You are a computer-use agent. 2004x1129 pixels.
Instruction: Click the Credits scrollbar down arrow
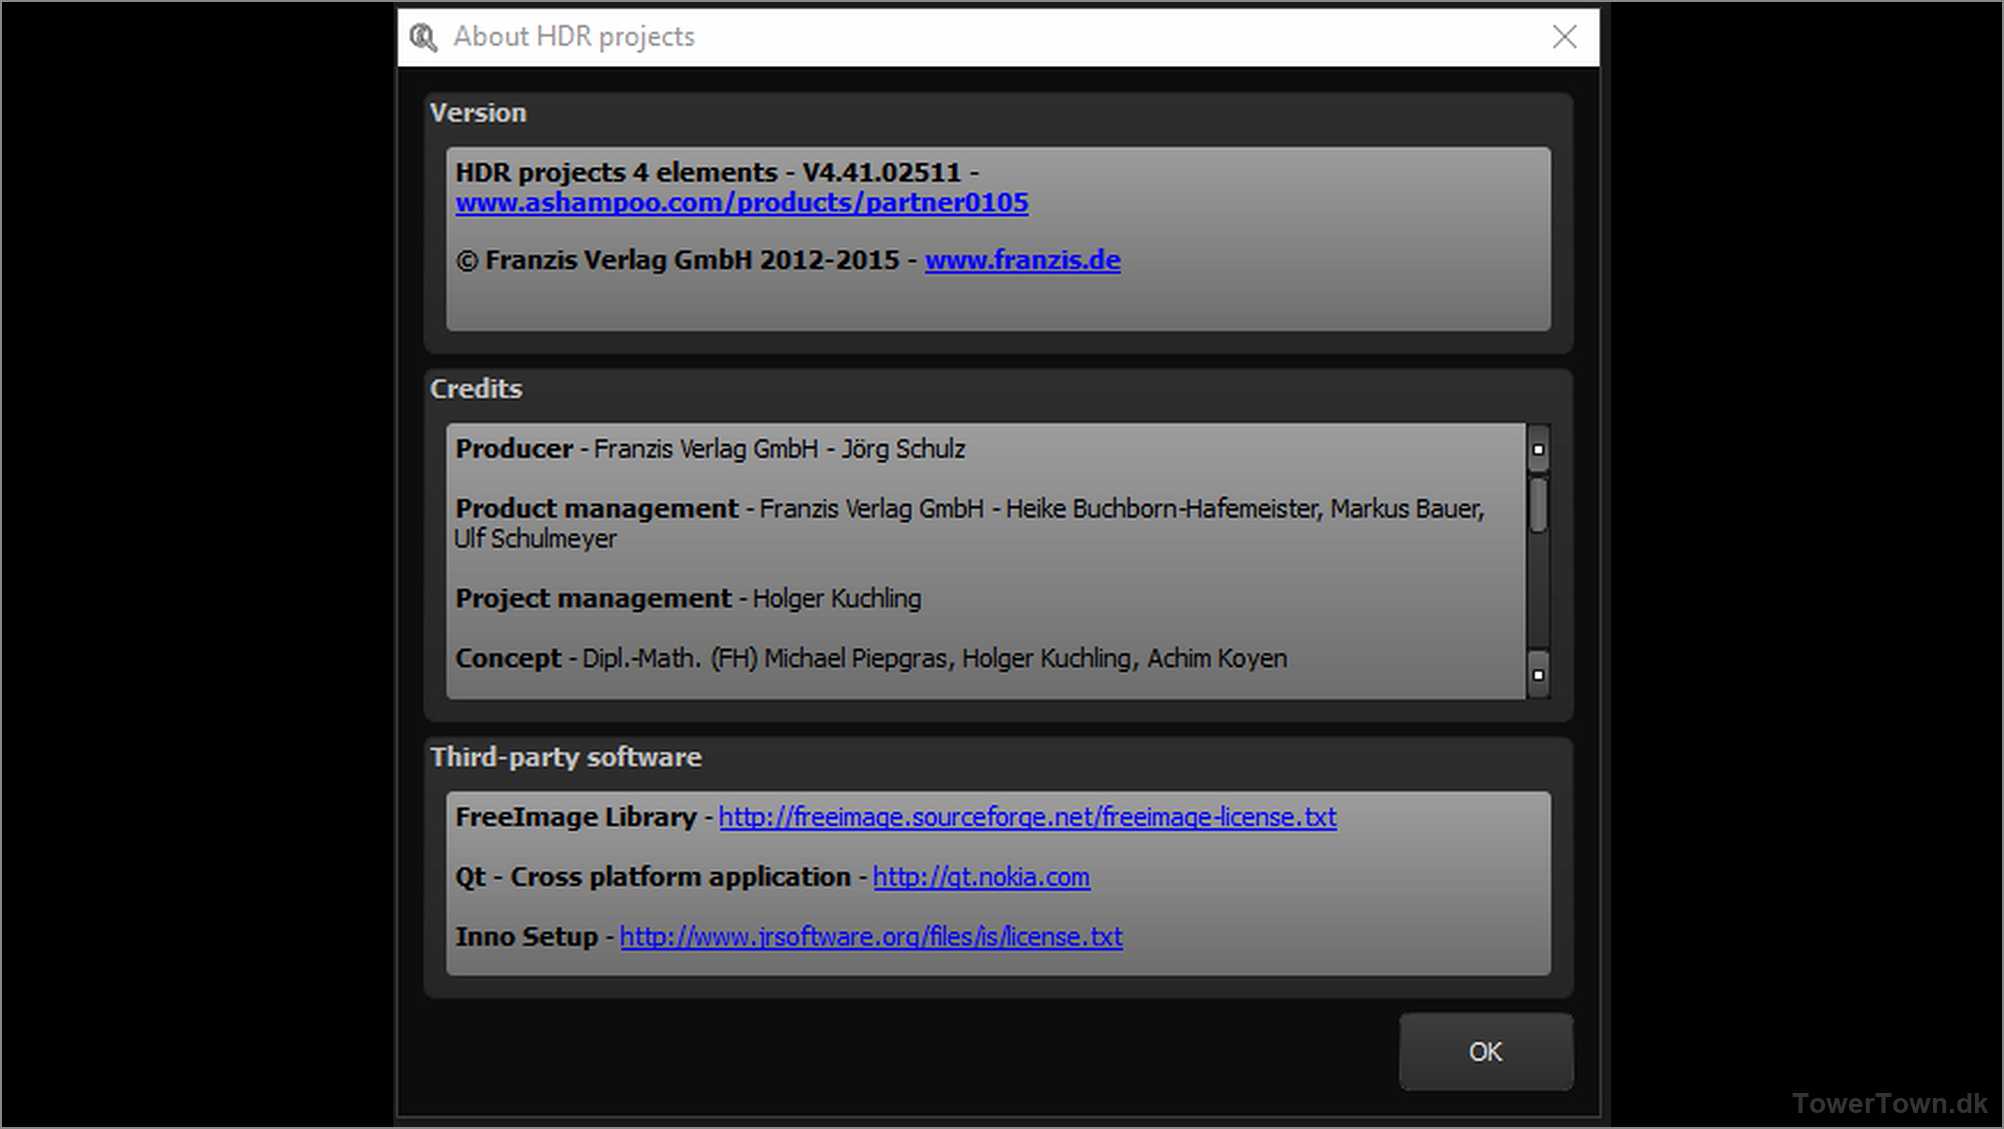(x=1538, y=675)
